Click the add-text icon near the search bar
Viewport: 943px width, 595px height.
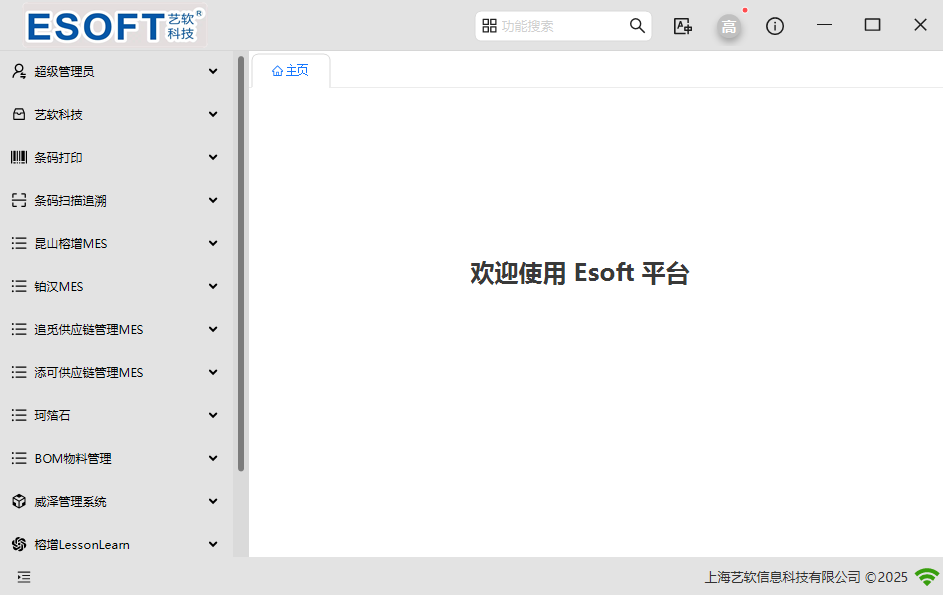pos(683,25)
